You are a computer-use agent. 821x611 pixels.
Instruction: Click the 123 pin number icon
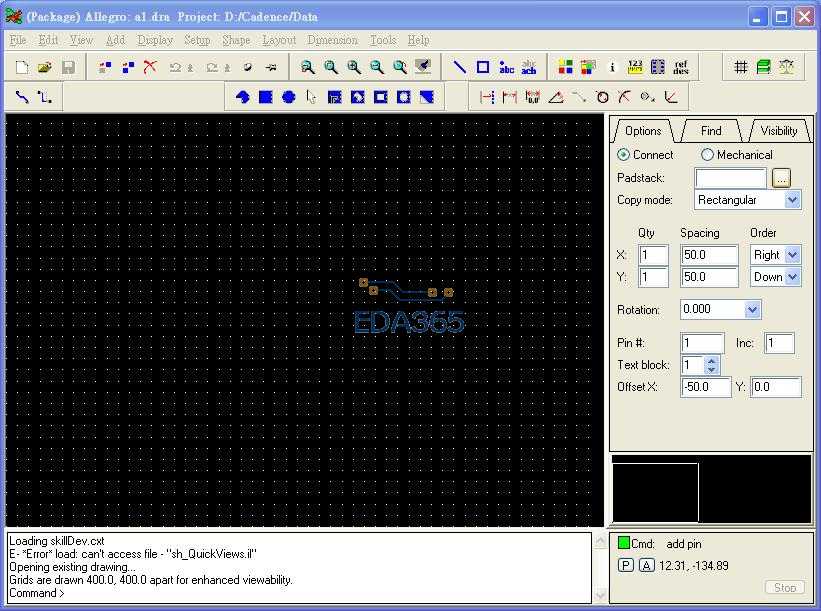[x=635, y=67]
